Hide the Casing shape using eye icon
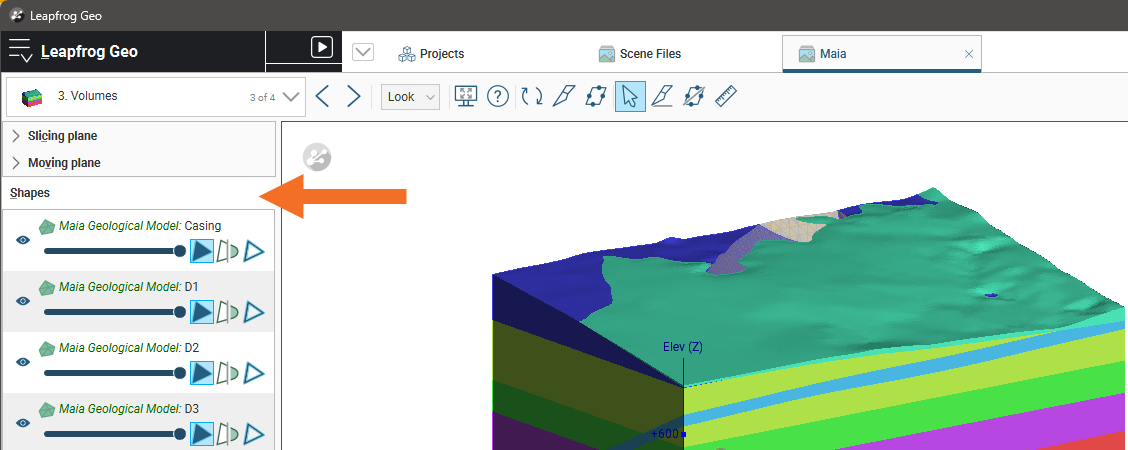The width and height of the screenshot is (1128, 450). click(22, 240)
